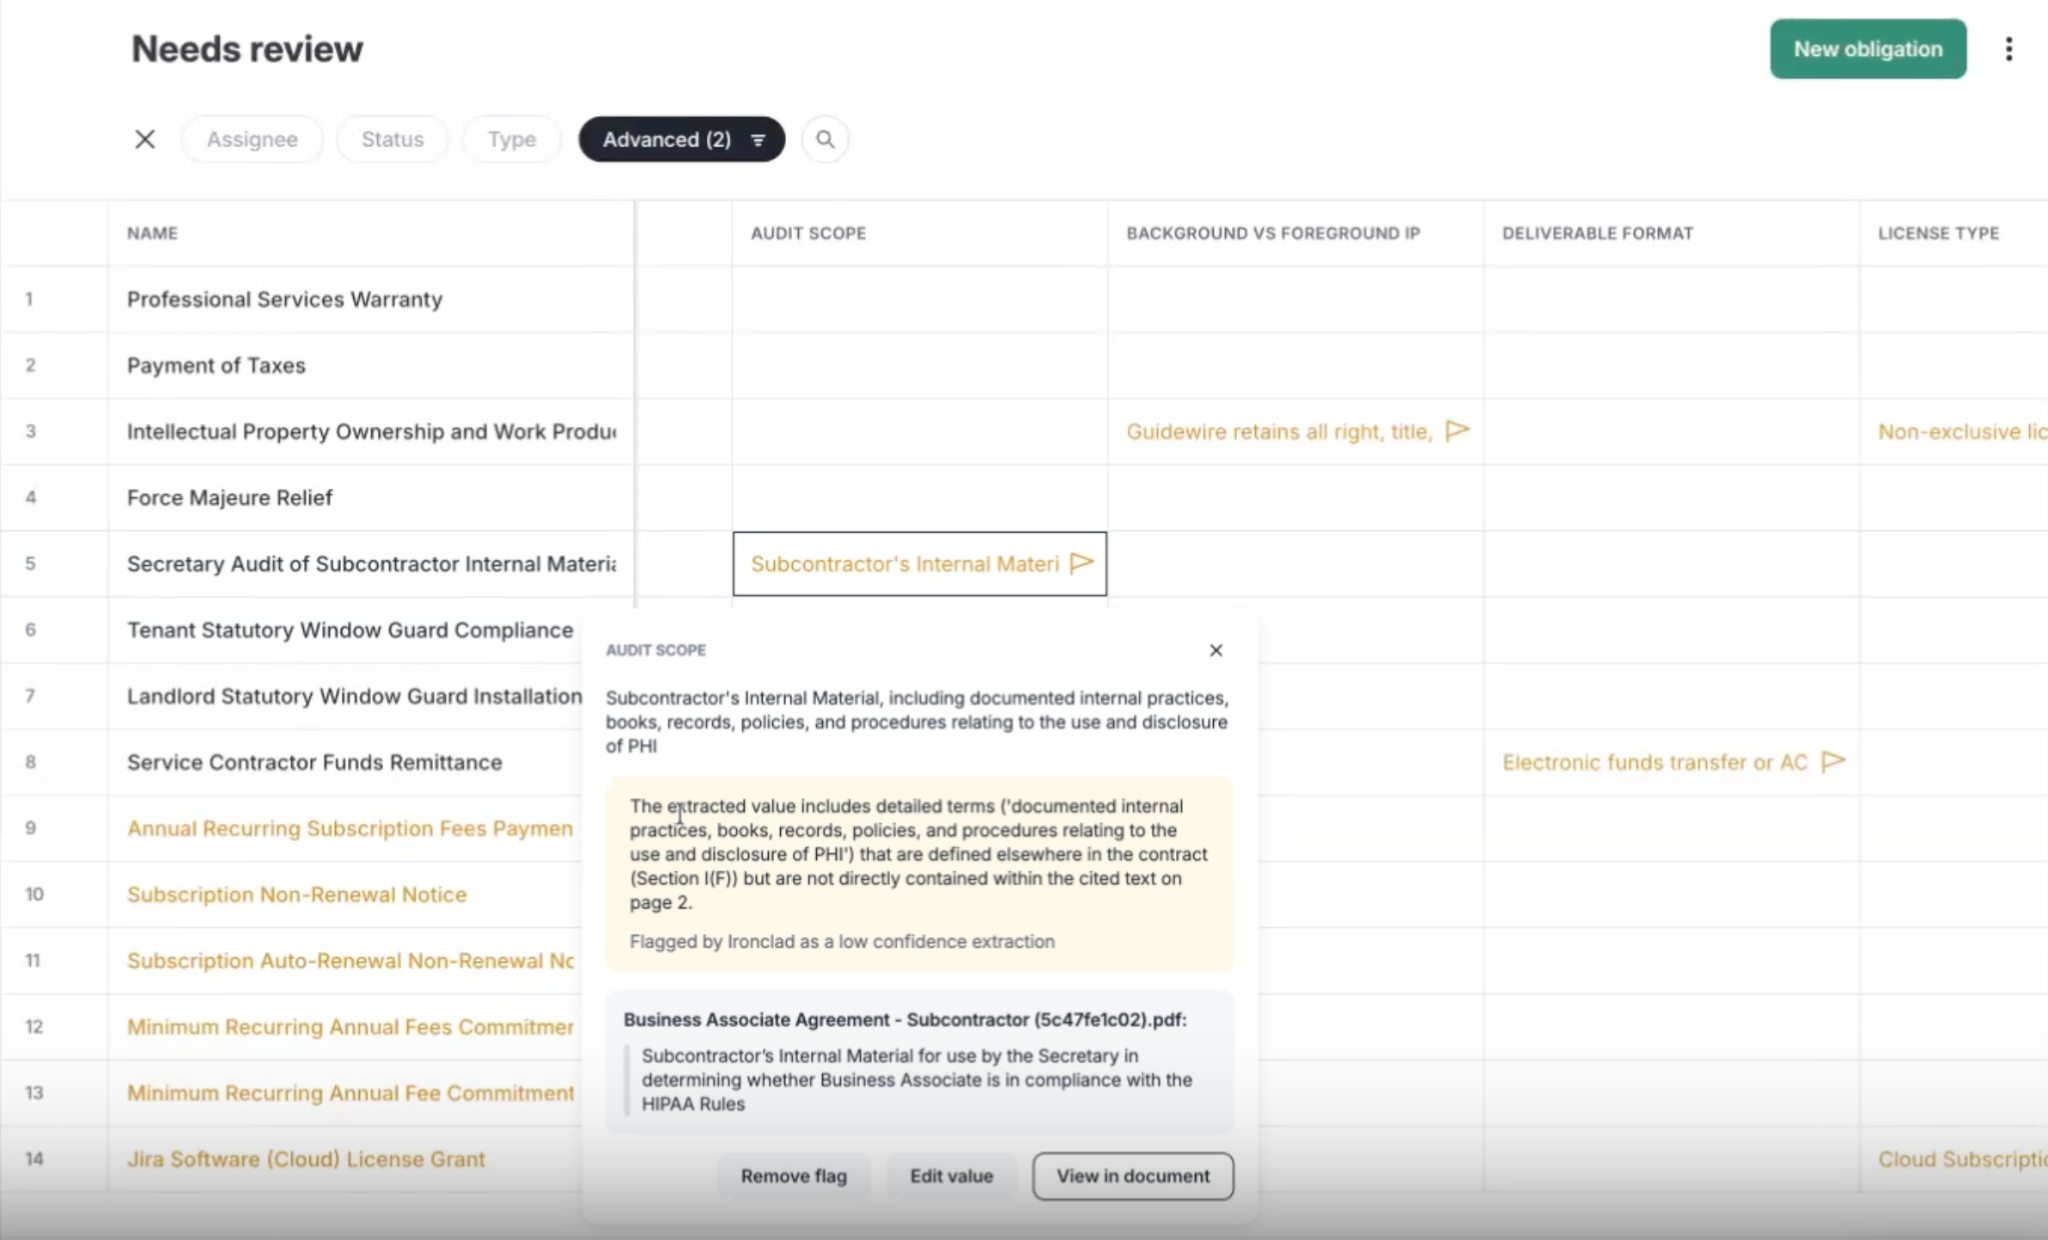
Task: Click filter icon on Advanced (2) pill
Action: (758, 140)
